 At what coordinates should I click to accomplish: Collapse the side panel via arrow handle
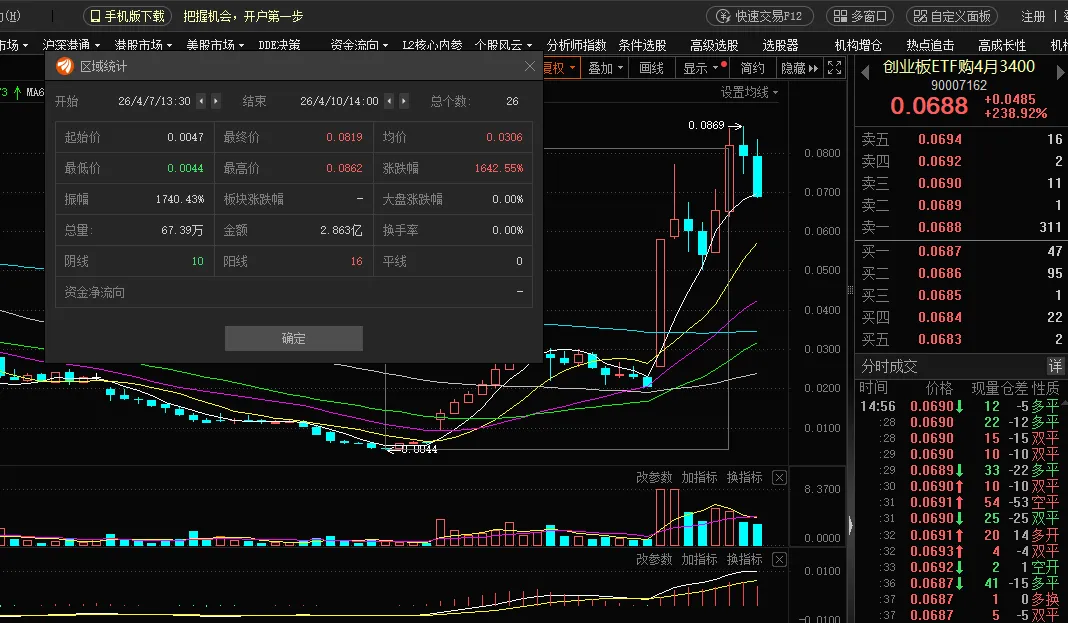(x=850, y=524)
